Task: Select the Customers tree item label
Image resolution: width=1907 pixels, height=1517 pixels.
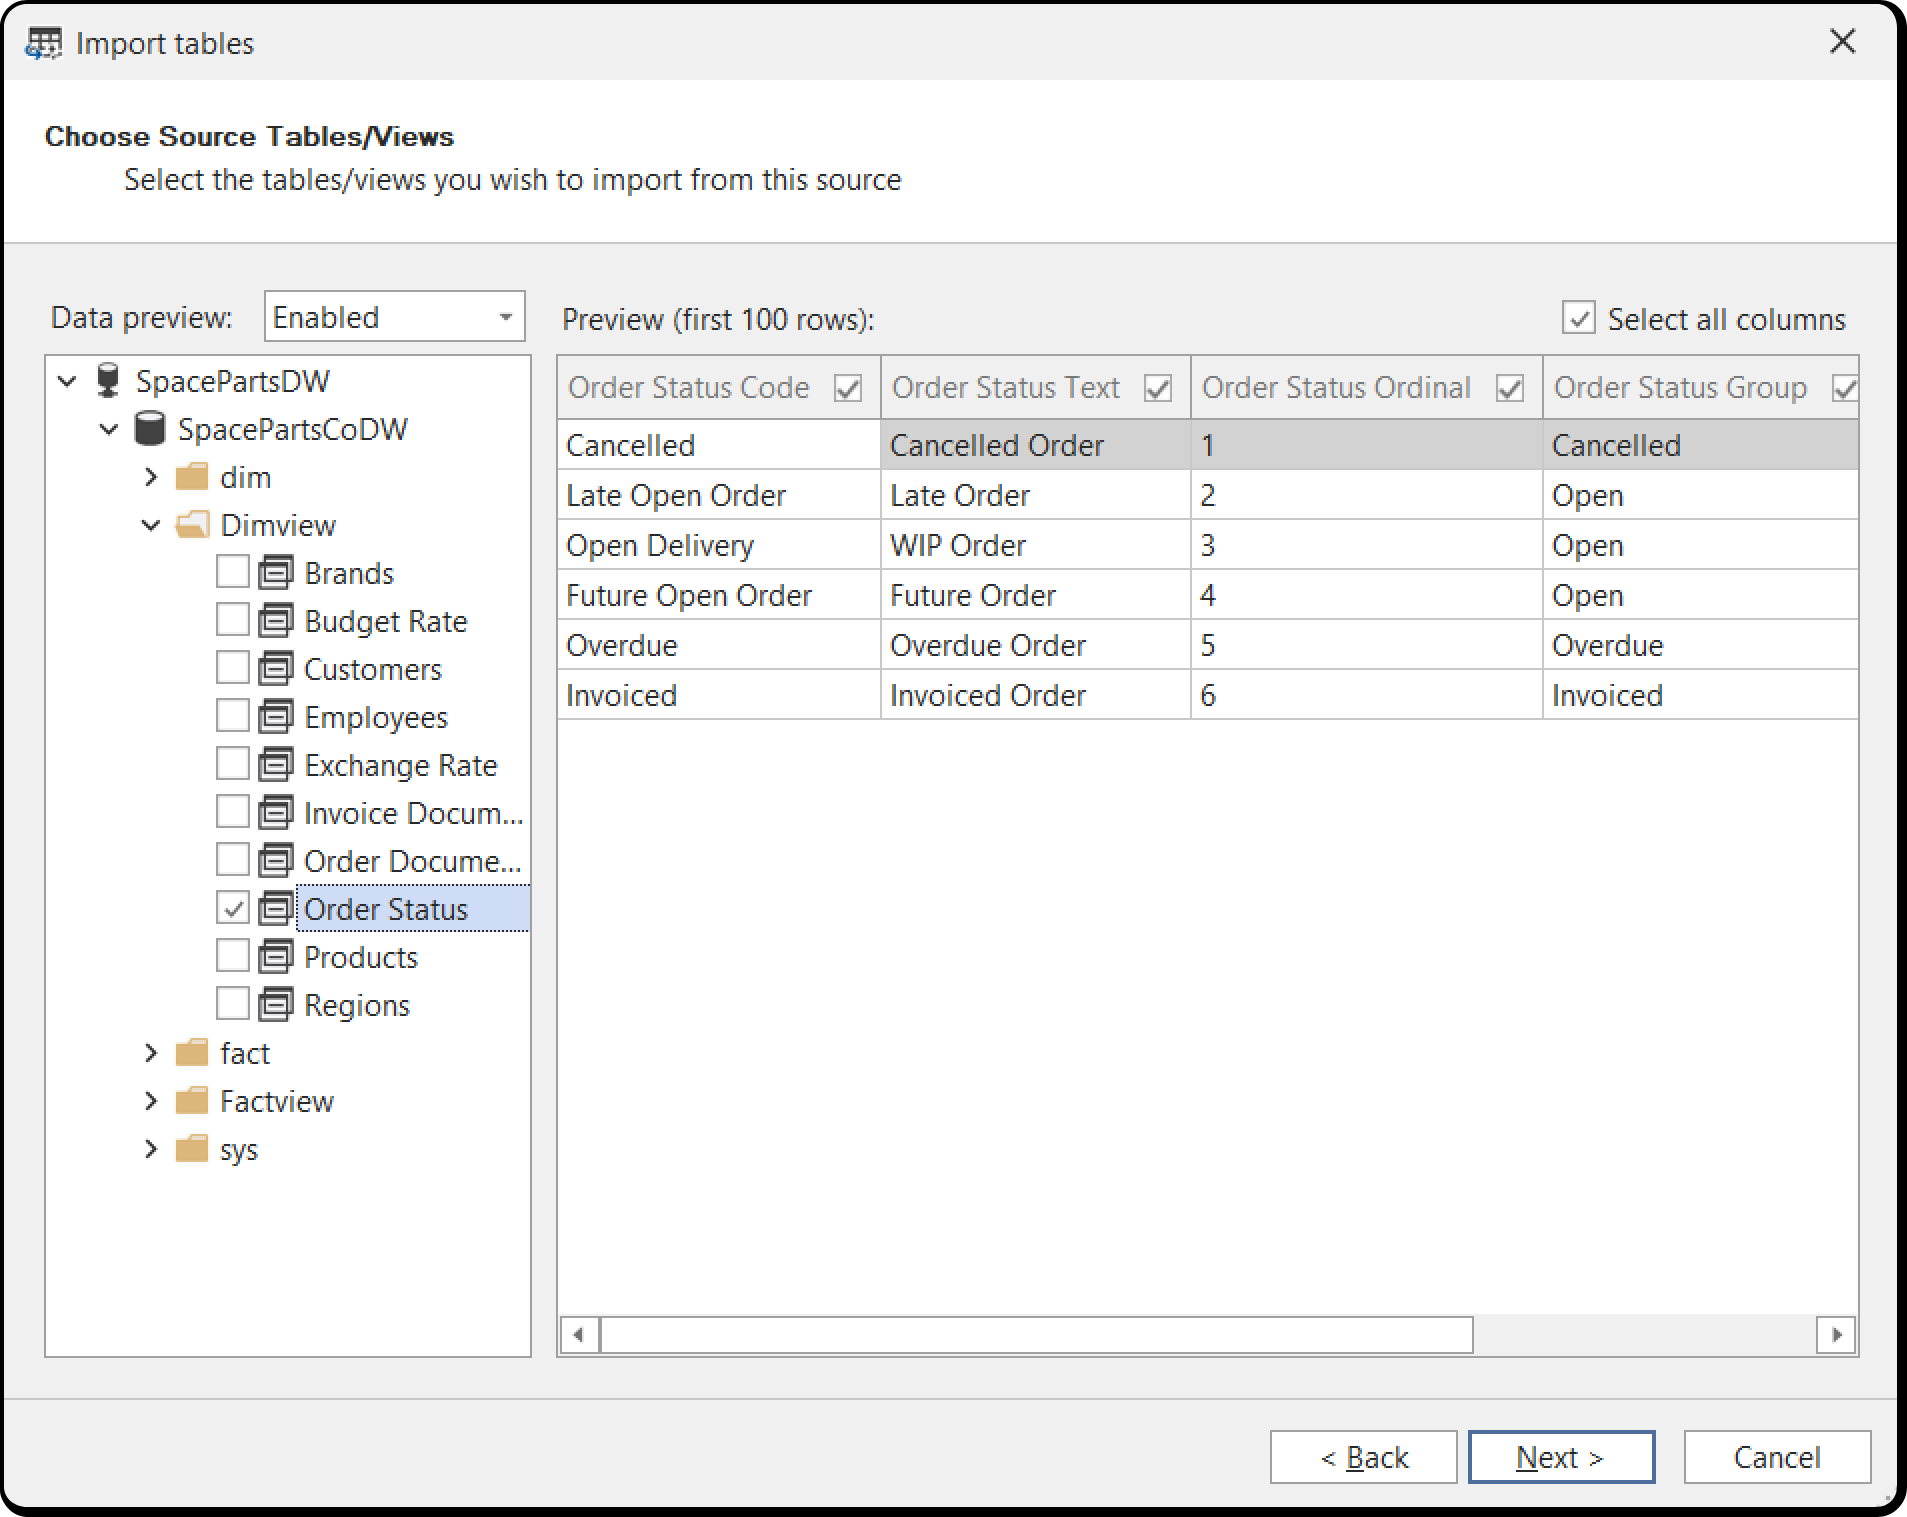Action: 373,669
